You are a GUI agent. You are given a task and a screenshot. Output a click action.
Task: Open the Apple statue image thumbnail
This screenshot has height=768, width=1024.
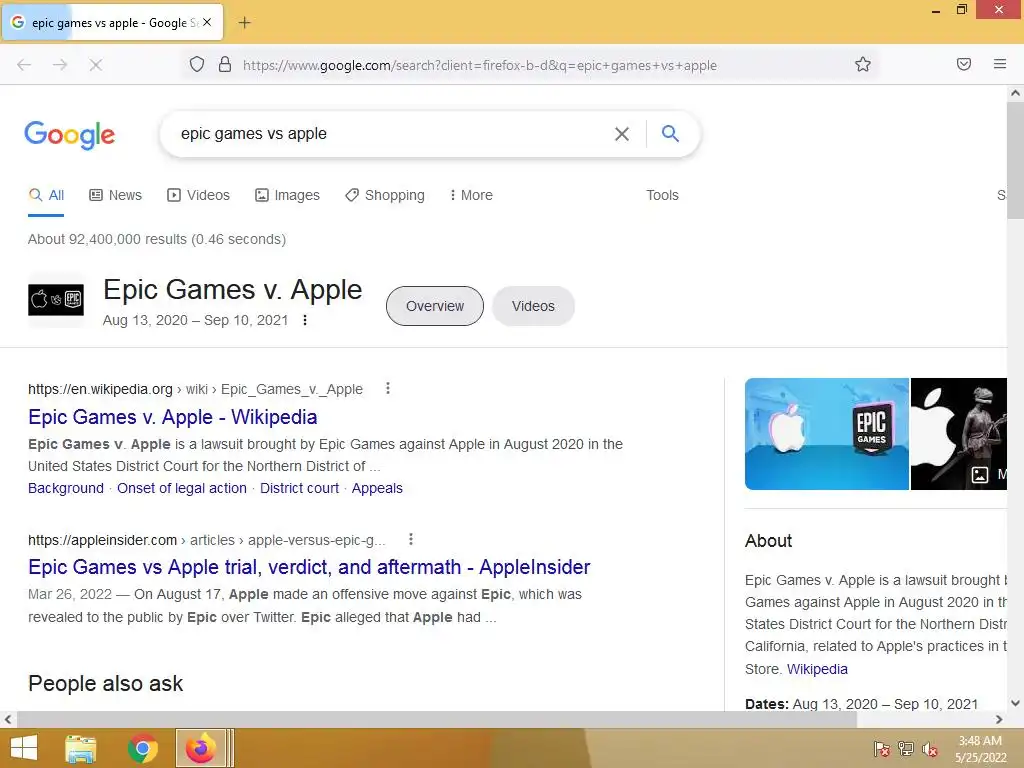coord(959,434)
